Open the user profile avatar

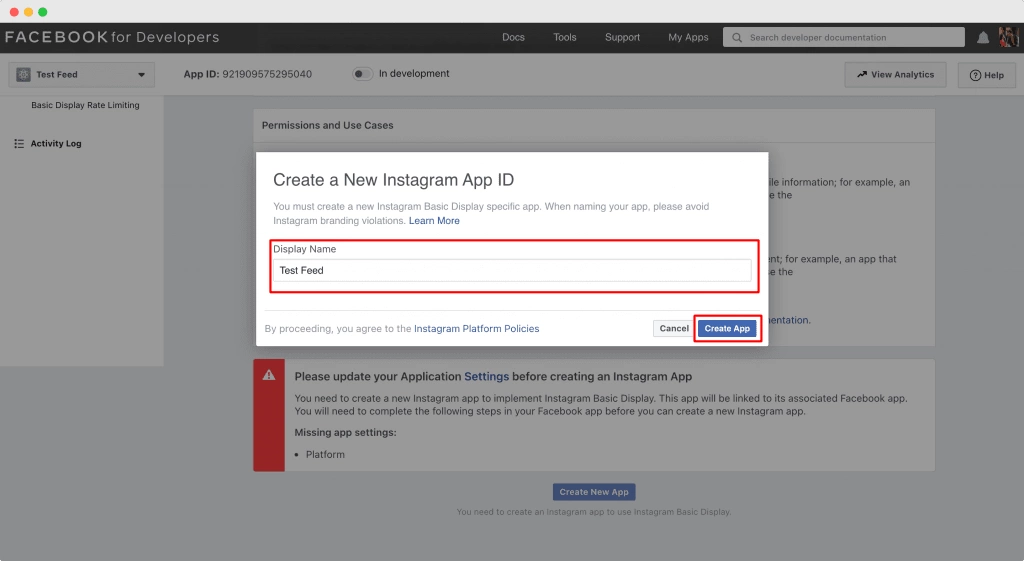tap(1008, 37)
